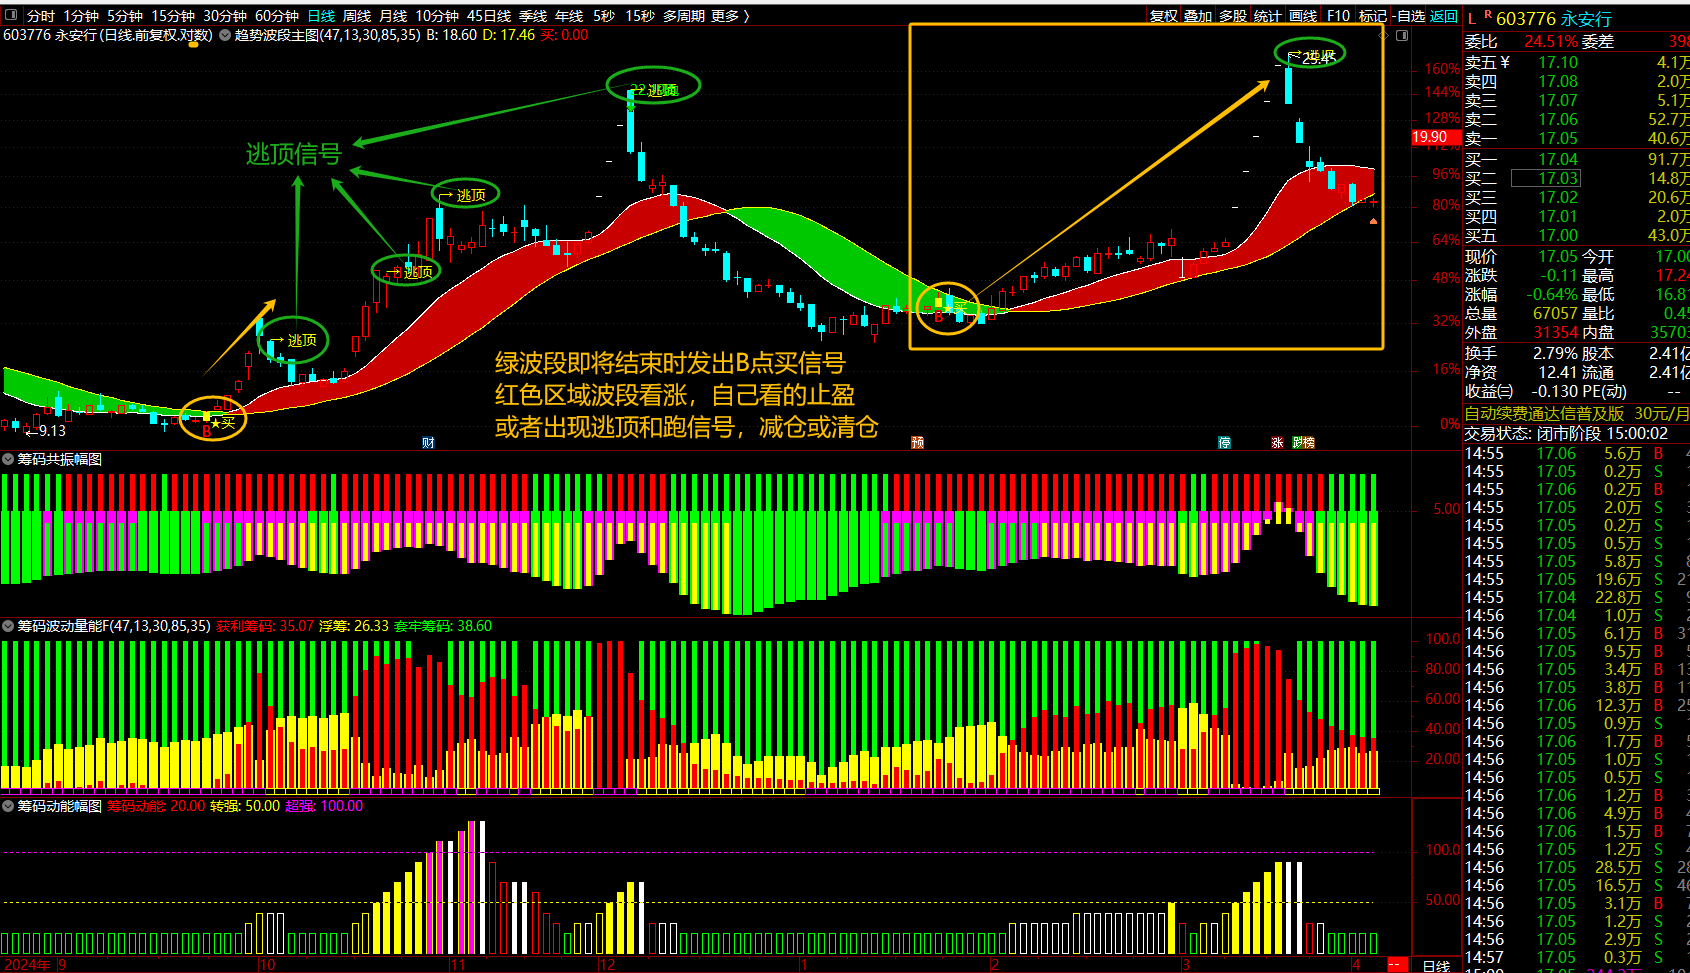Click the month 12 marker on timeline
Image resolution: width=1690 pixels, height=973 pixels.
(607, 965)
